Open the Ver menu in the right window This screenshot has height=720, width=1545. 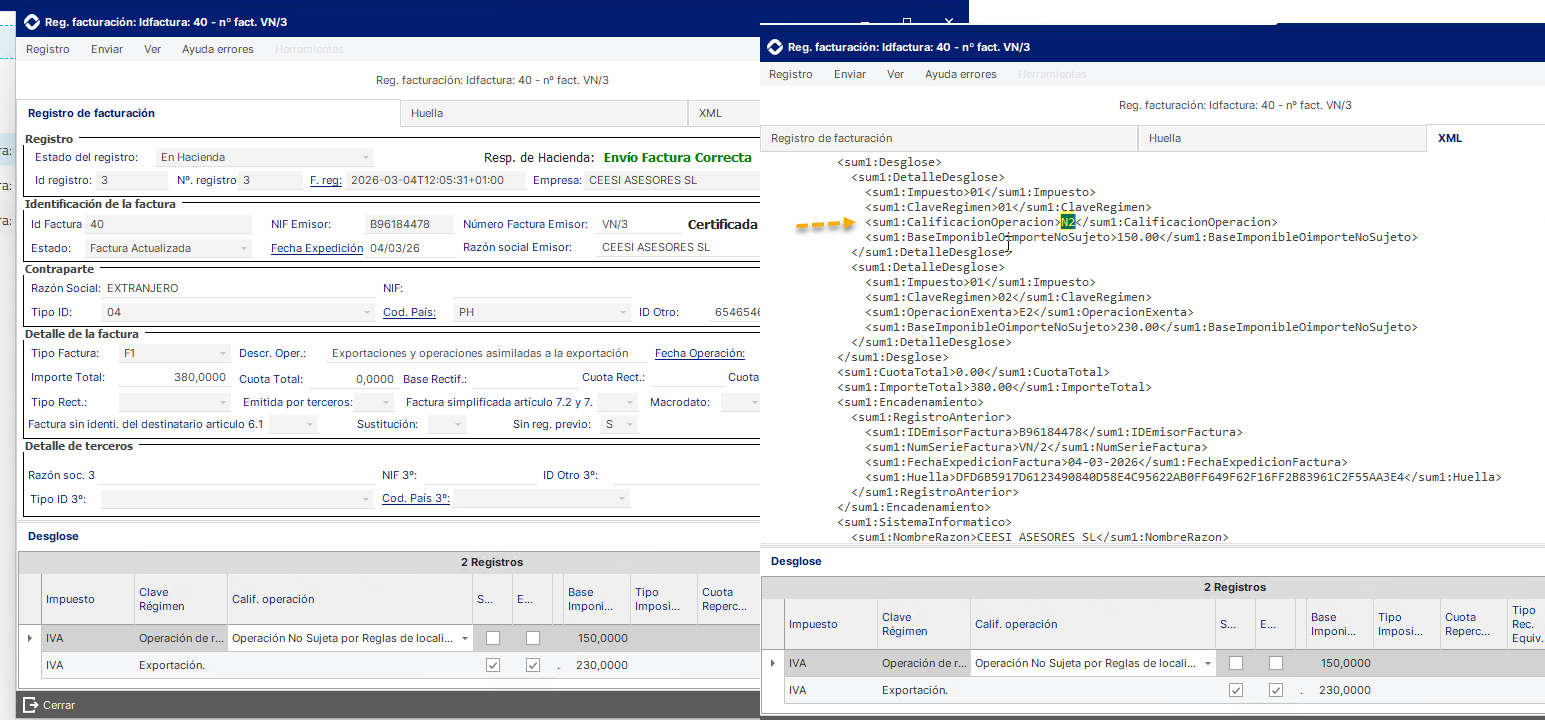pos(896,74)
